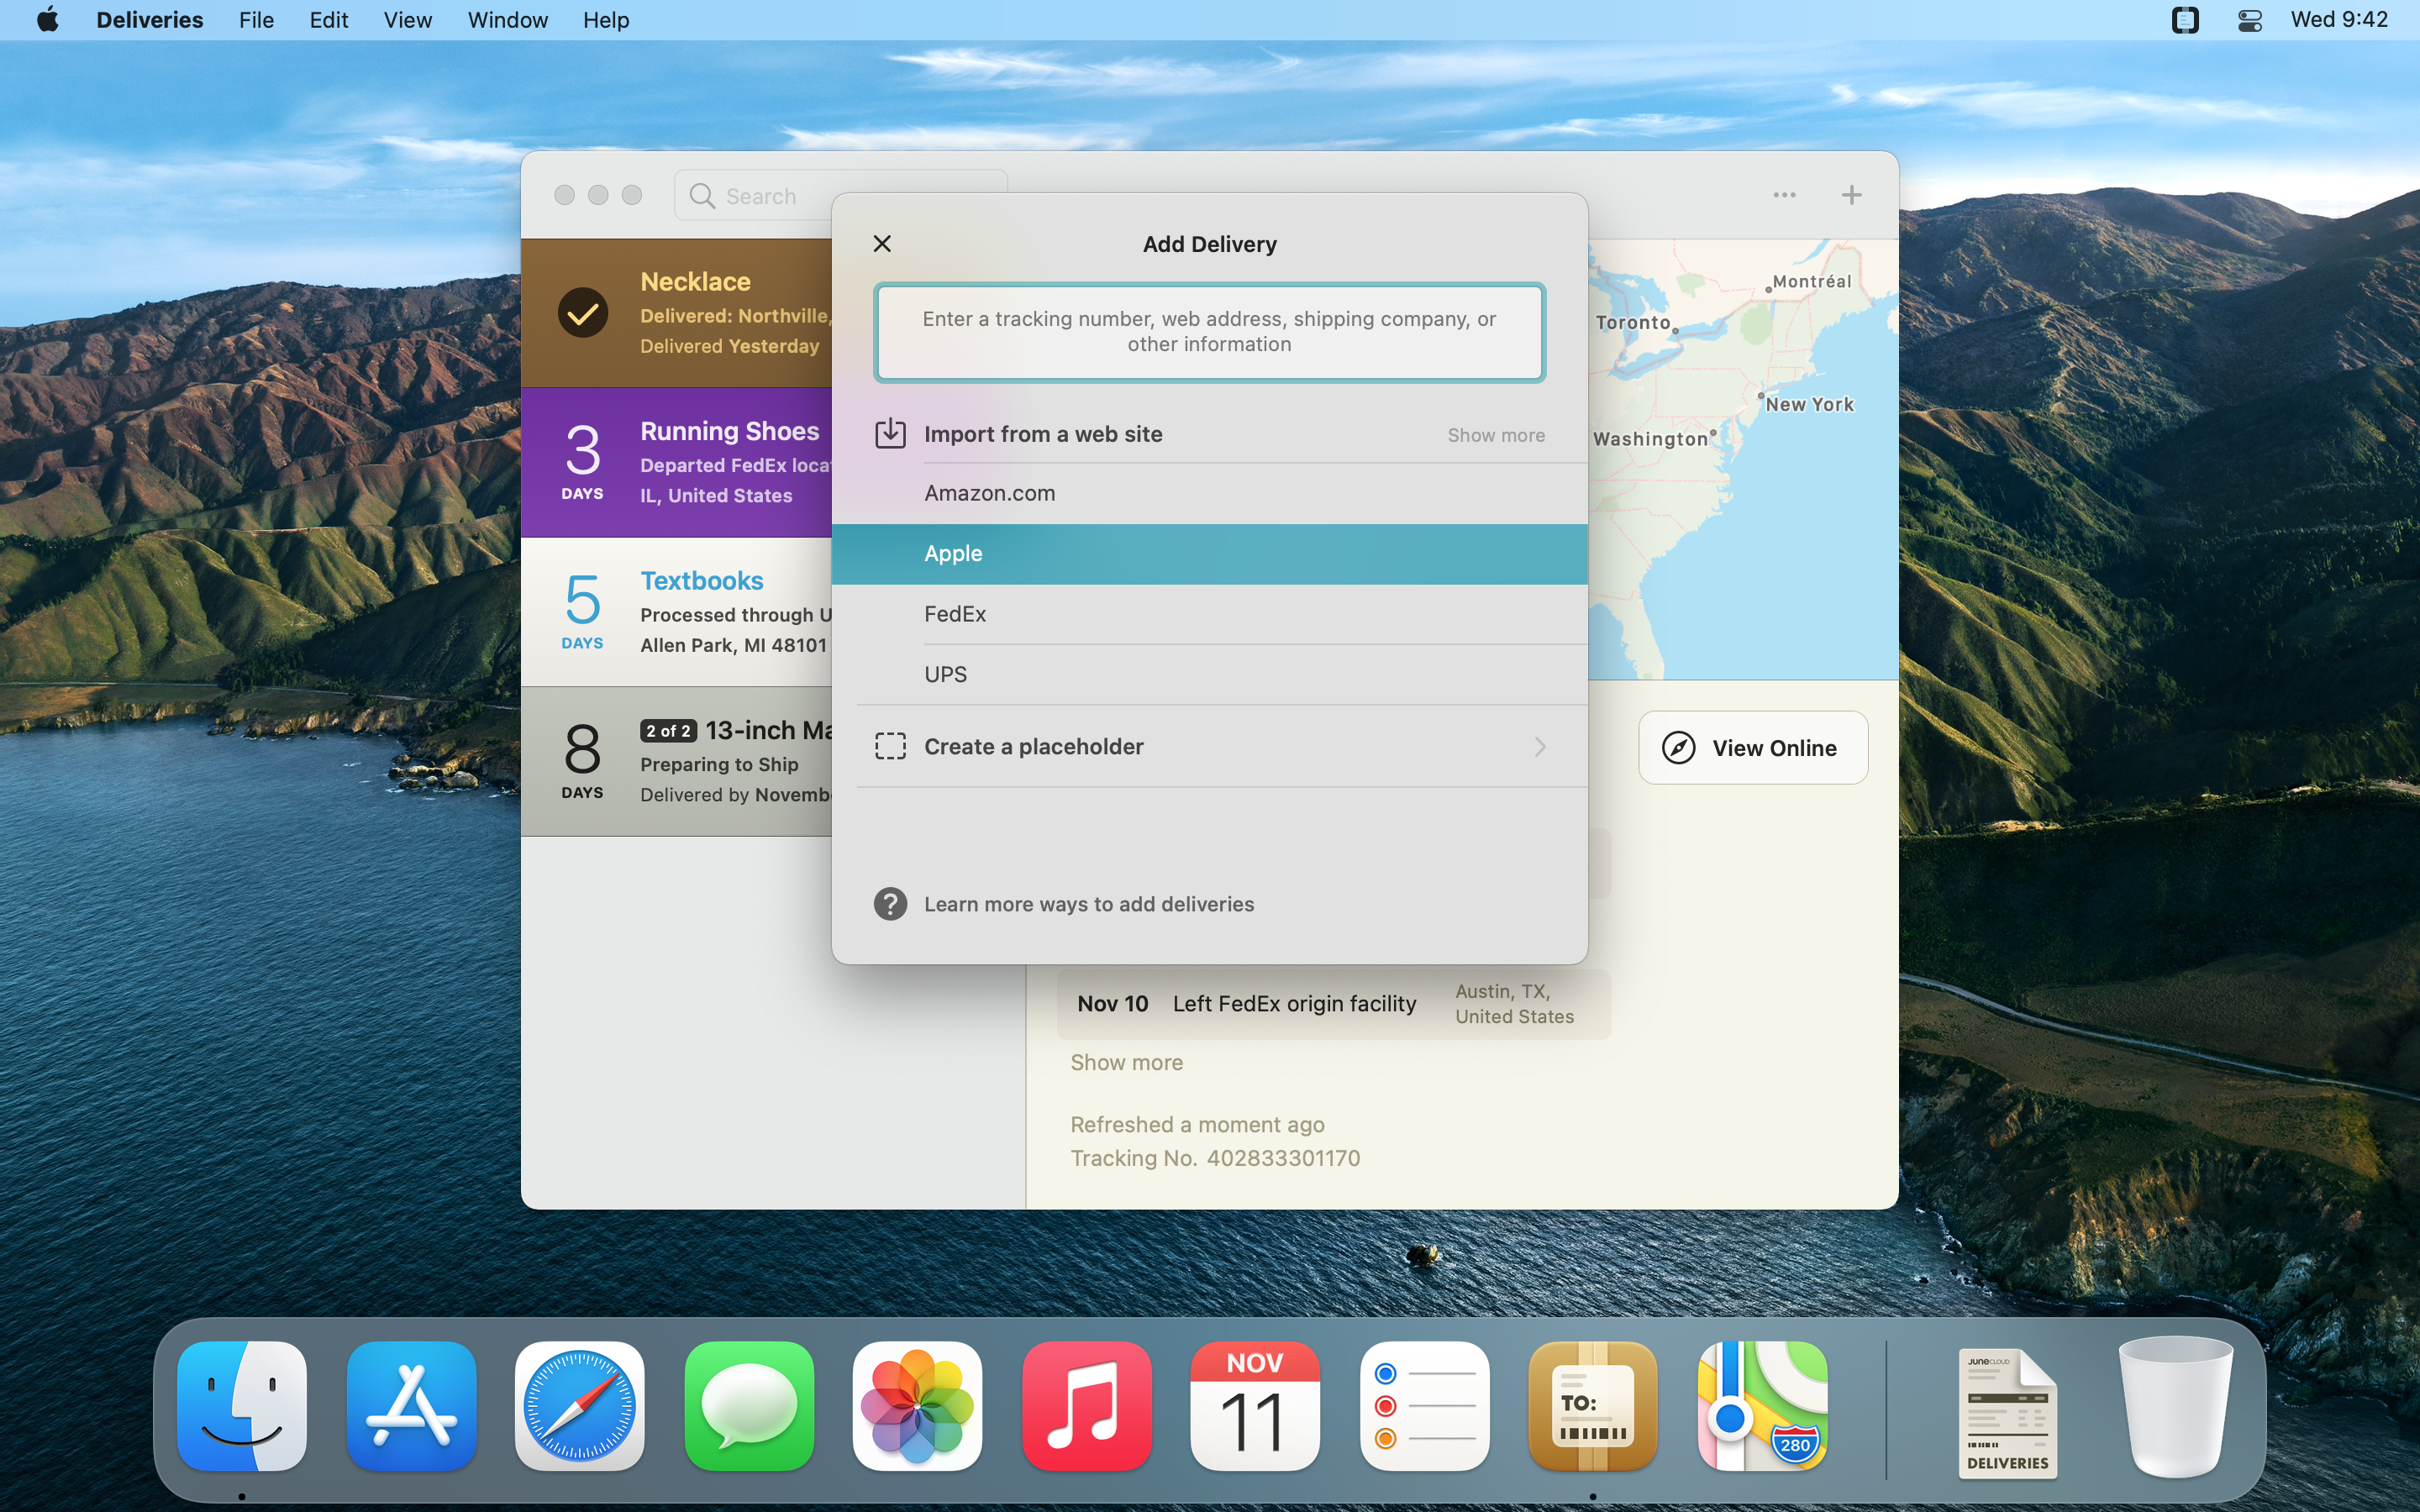Viewport: 2420px width, 1512px height.
Task: Open Photos from the Dock
Action: point(918,1405)
